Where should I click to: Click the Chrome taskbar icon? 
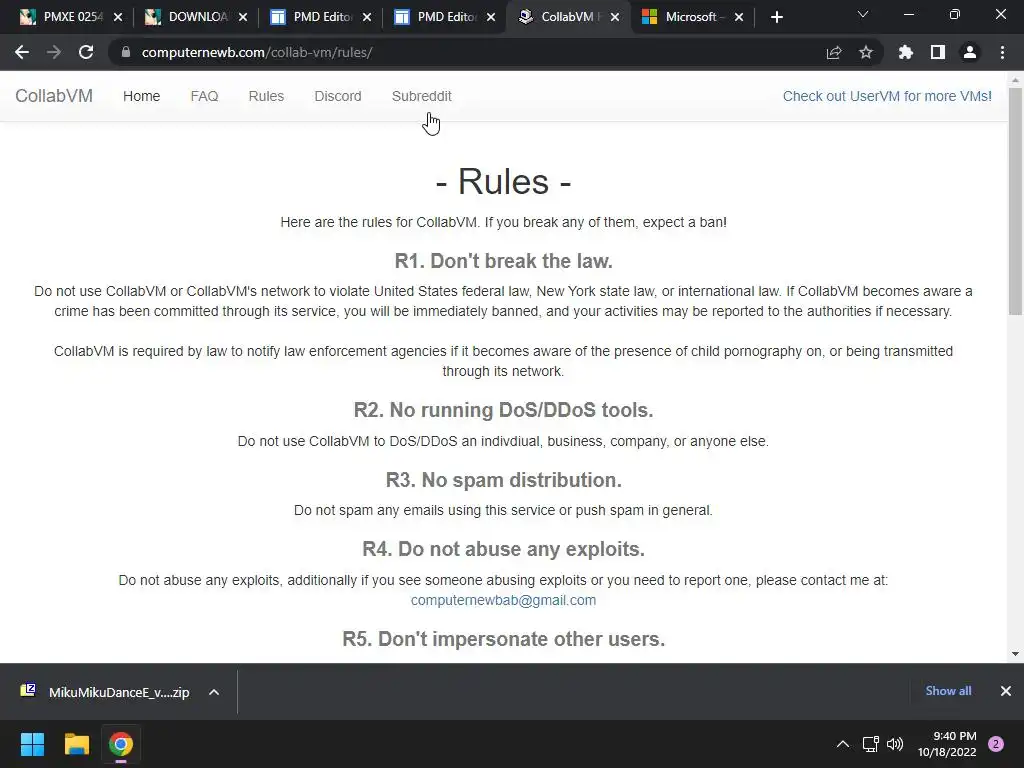(x=121, y=744)
